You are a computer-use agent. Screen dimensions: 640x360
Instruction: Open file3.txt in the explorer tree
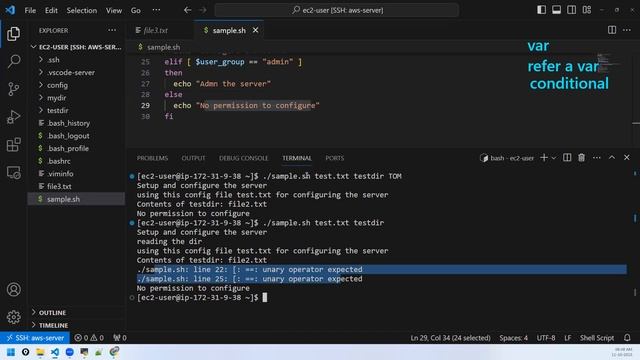(76, 186)
